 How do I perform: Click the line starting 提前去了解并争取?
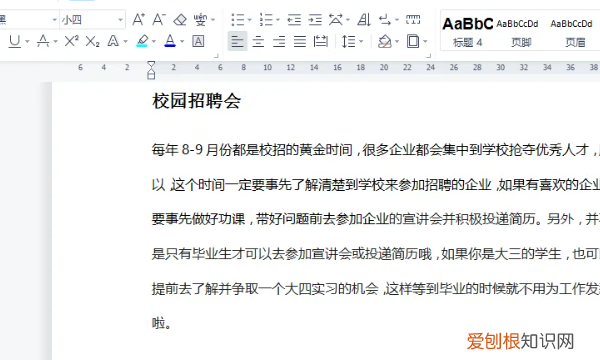(x=376, y=289)
